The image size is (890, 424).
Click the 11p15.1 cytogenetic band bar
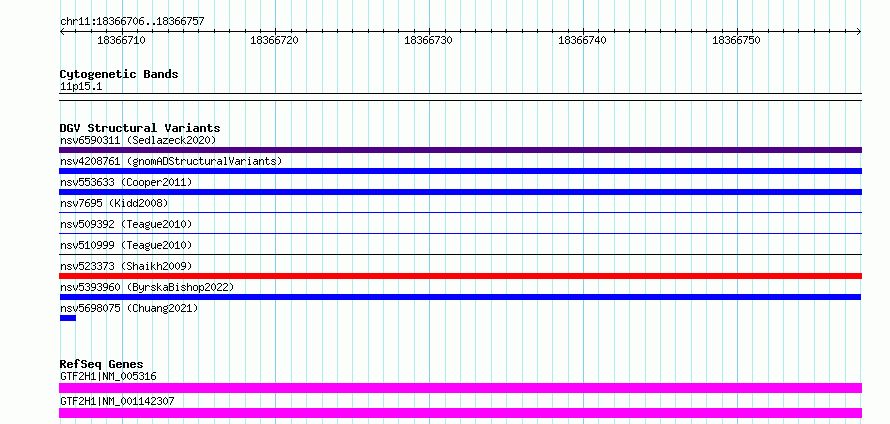point(460,97)
